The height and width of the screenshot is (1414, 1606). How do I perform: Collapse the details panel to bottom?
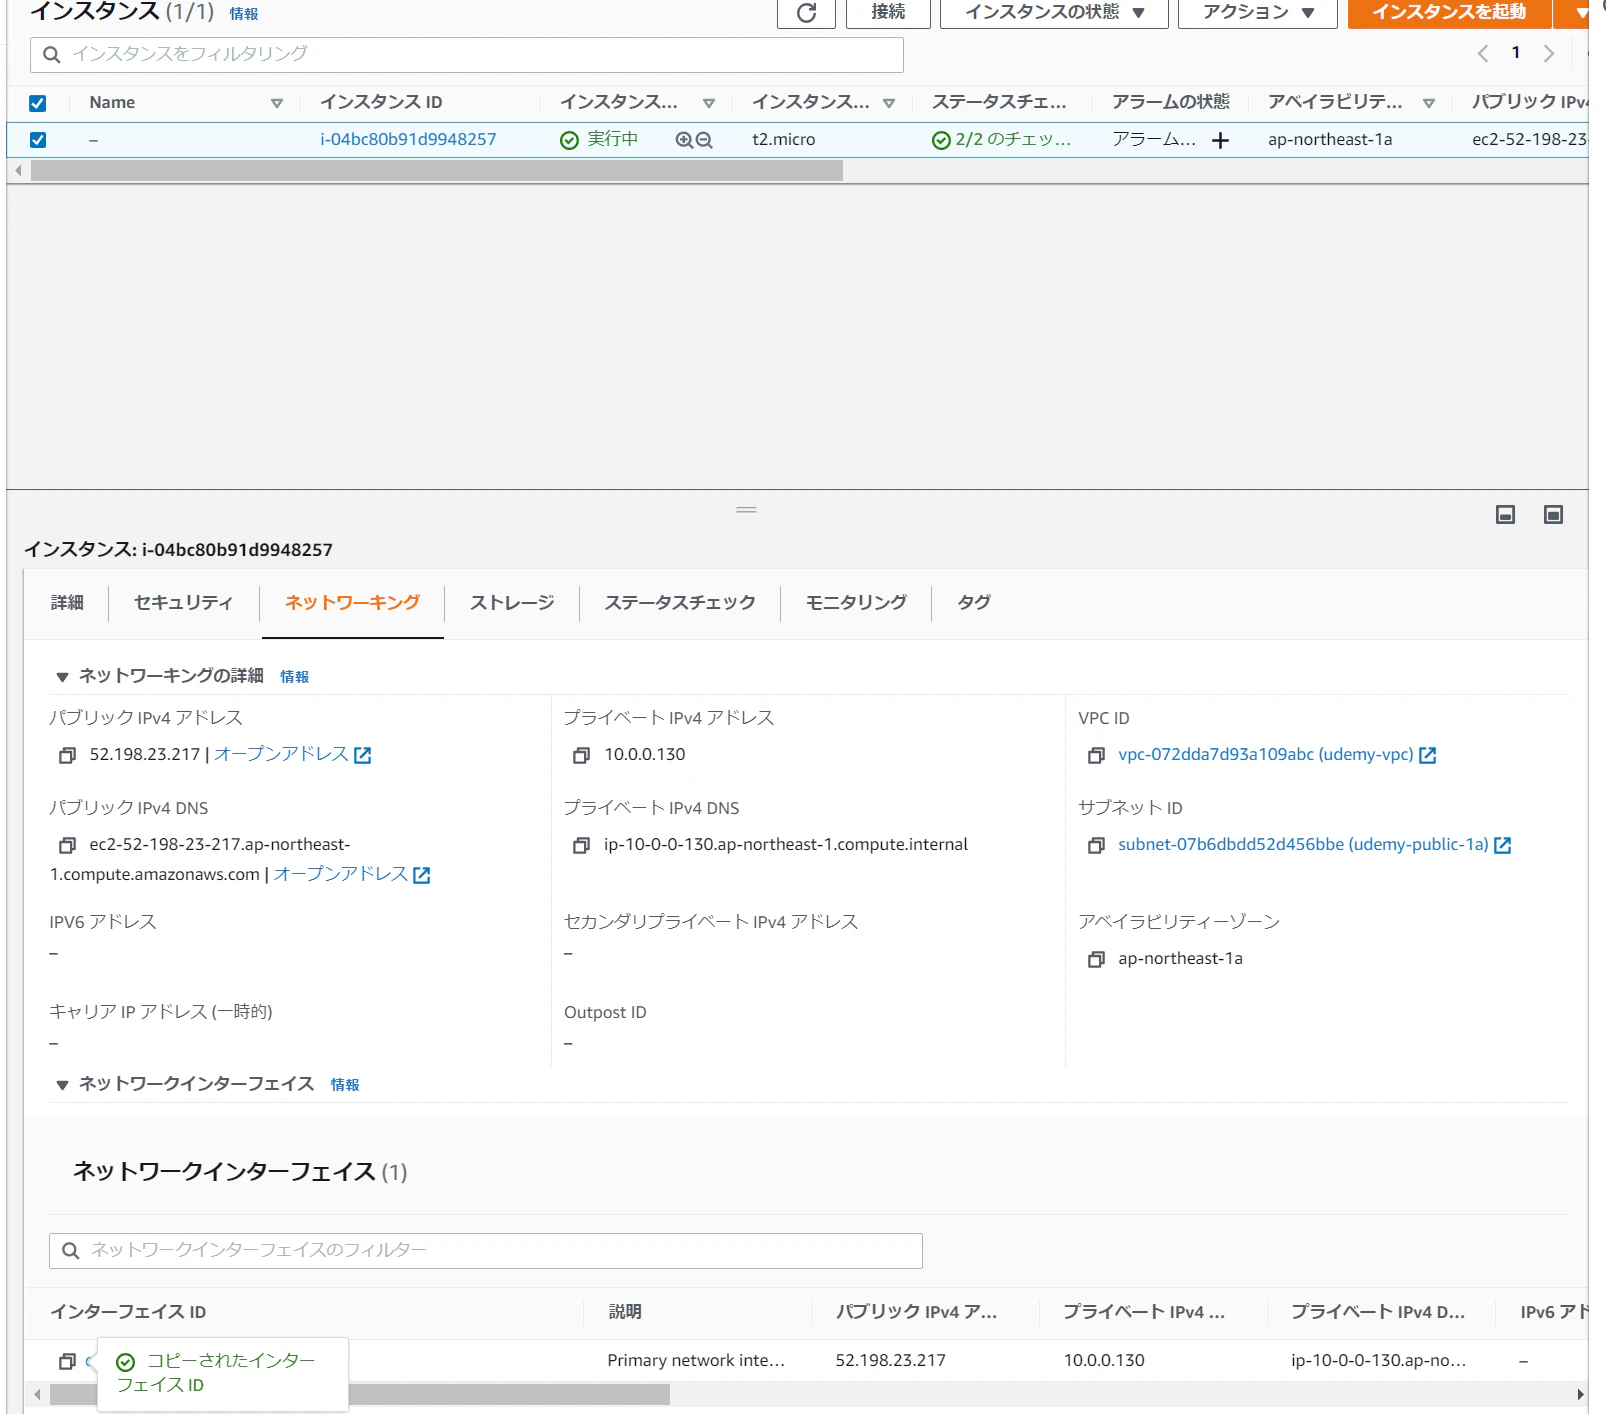click(x=1505, y=514)
